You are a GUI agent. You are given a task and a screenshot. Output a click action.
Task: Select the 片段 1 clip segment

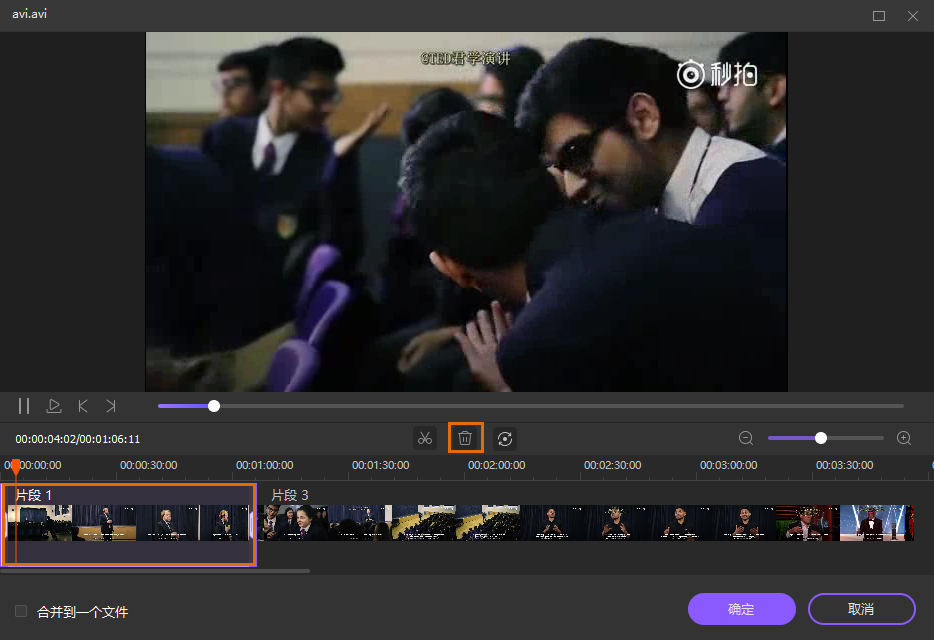click(128, 524)
